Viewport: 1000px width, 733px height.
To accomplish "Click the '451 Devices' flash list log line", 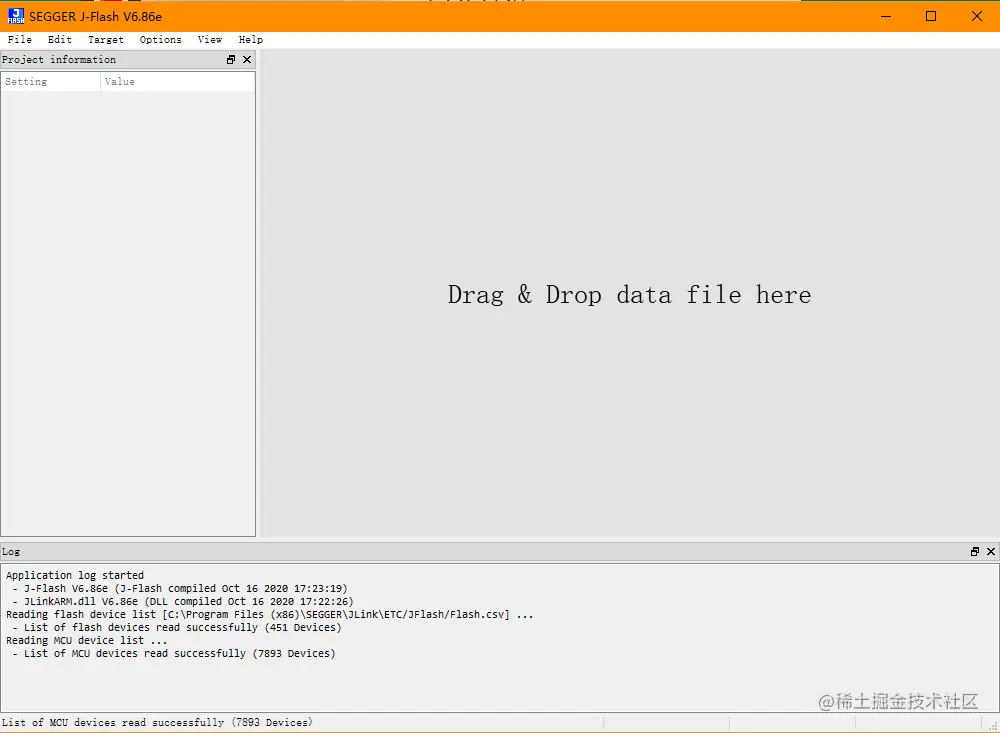I will [x=177, y=628].
